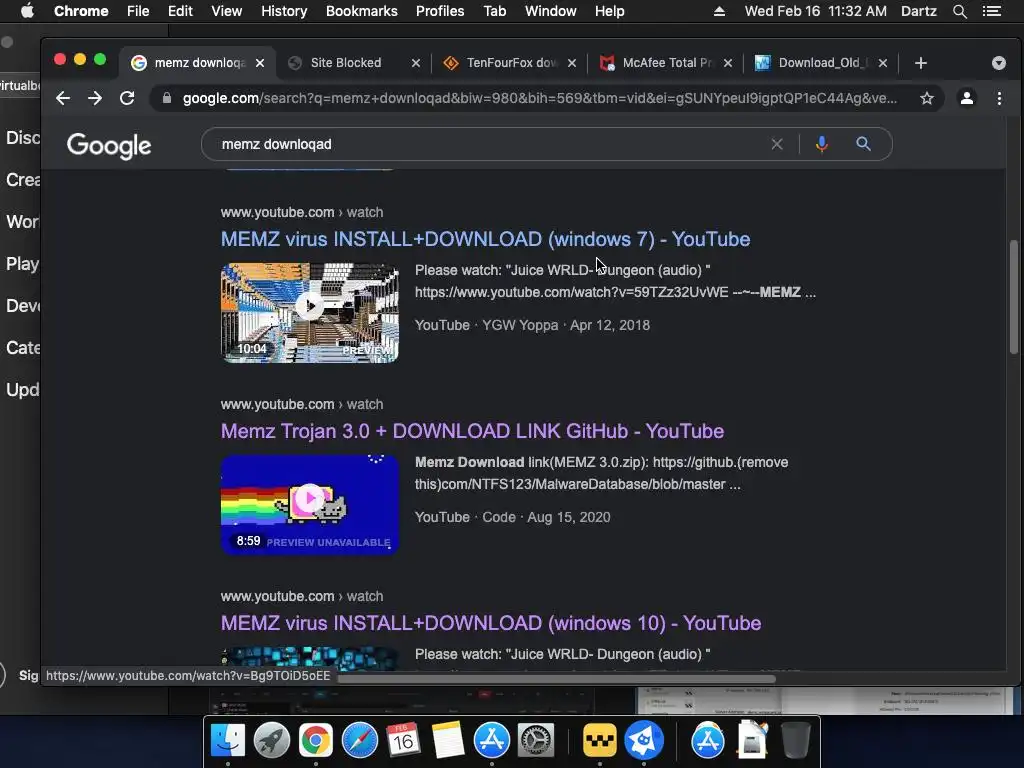1024x768 pixels.
Task: Switch to the McAfee Total Protection tab
Action: pyautogui.click(x=660, y=63)
